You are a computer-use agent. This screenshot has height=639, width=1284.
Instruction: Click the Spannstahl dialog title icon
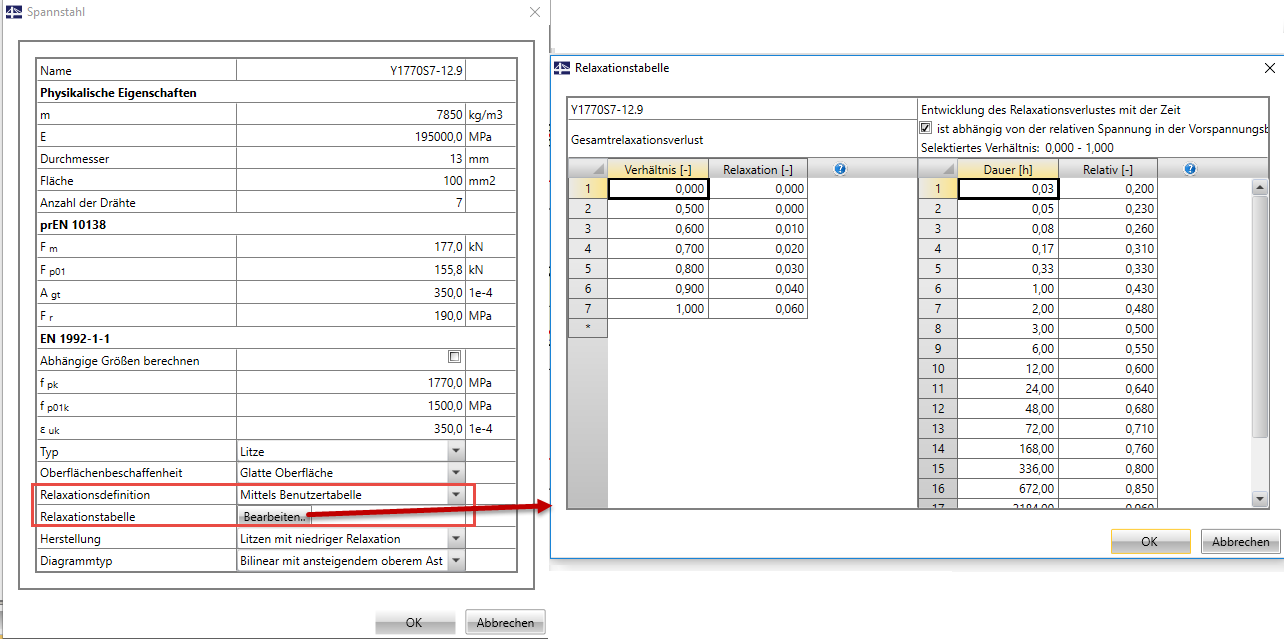(x=13, y=12)
